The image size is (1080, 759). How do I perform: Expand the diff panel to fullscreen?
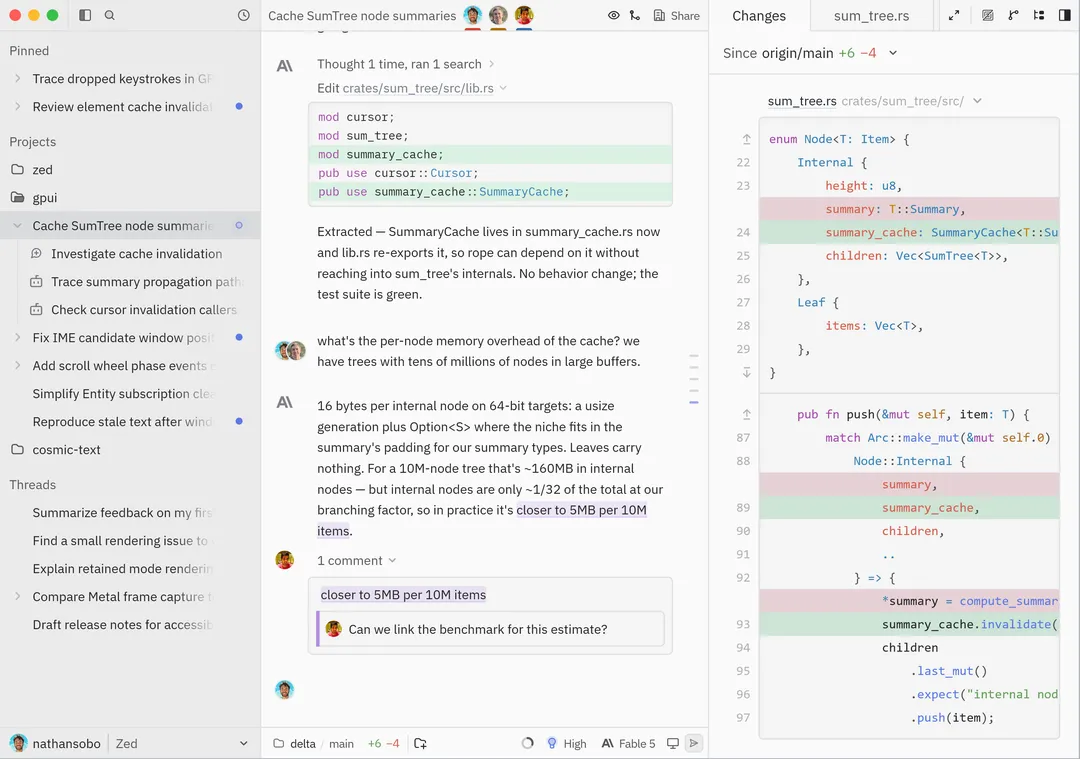tap(954, 15)
